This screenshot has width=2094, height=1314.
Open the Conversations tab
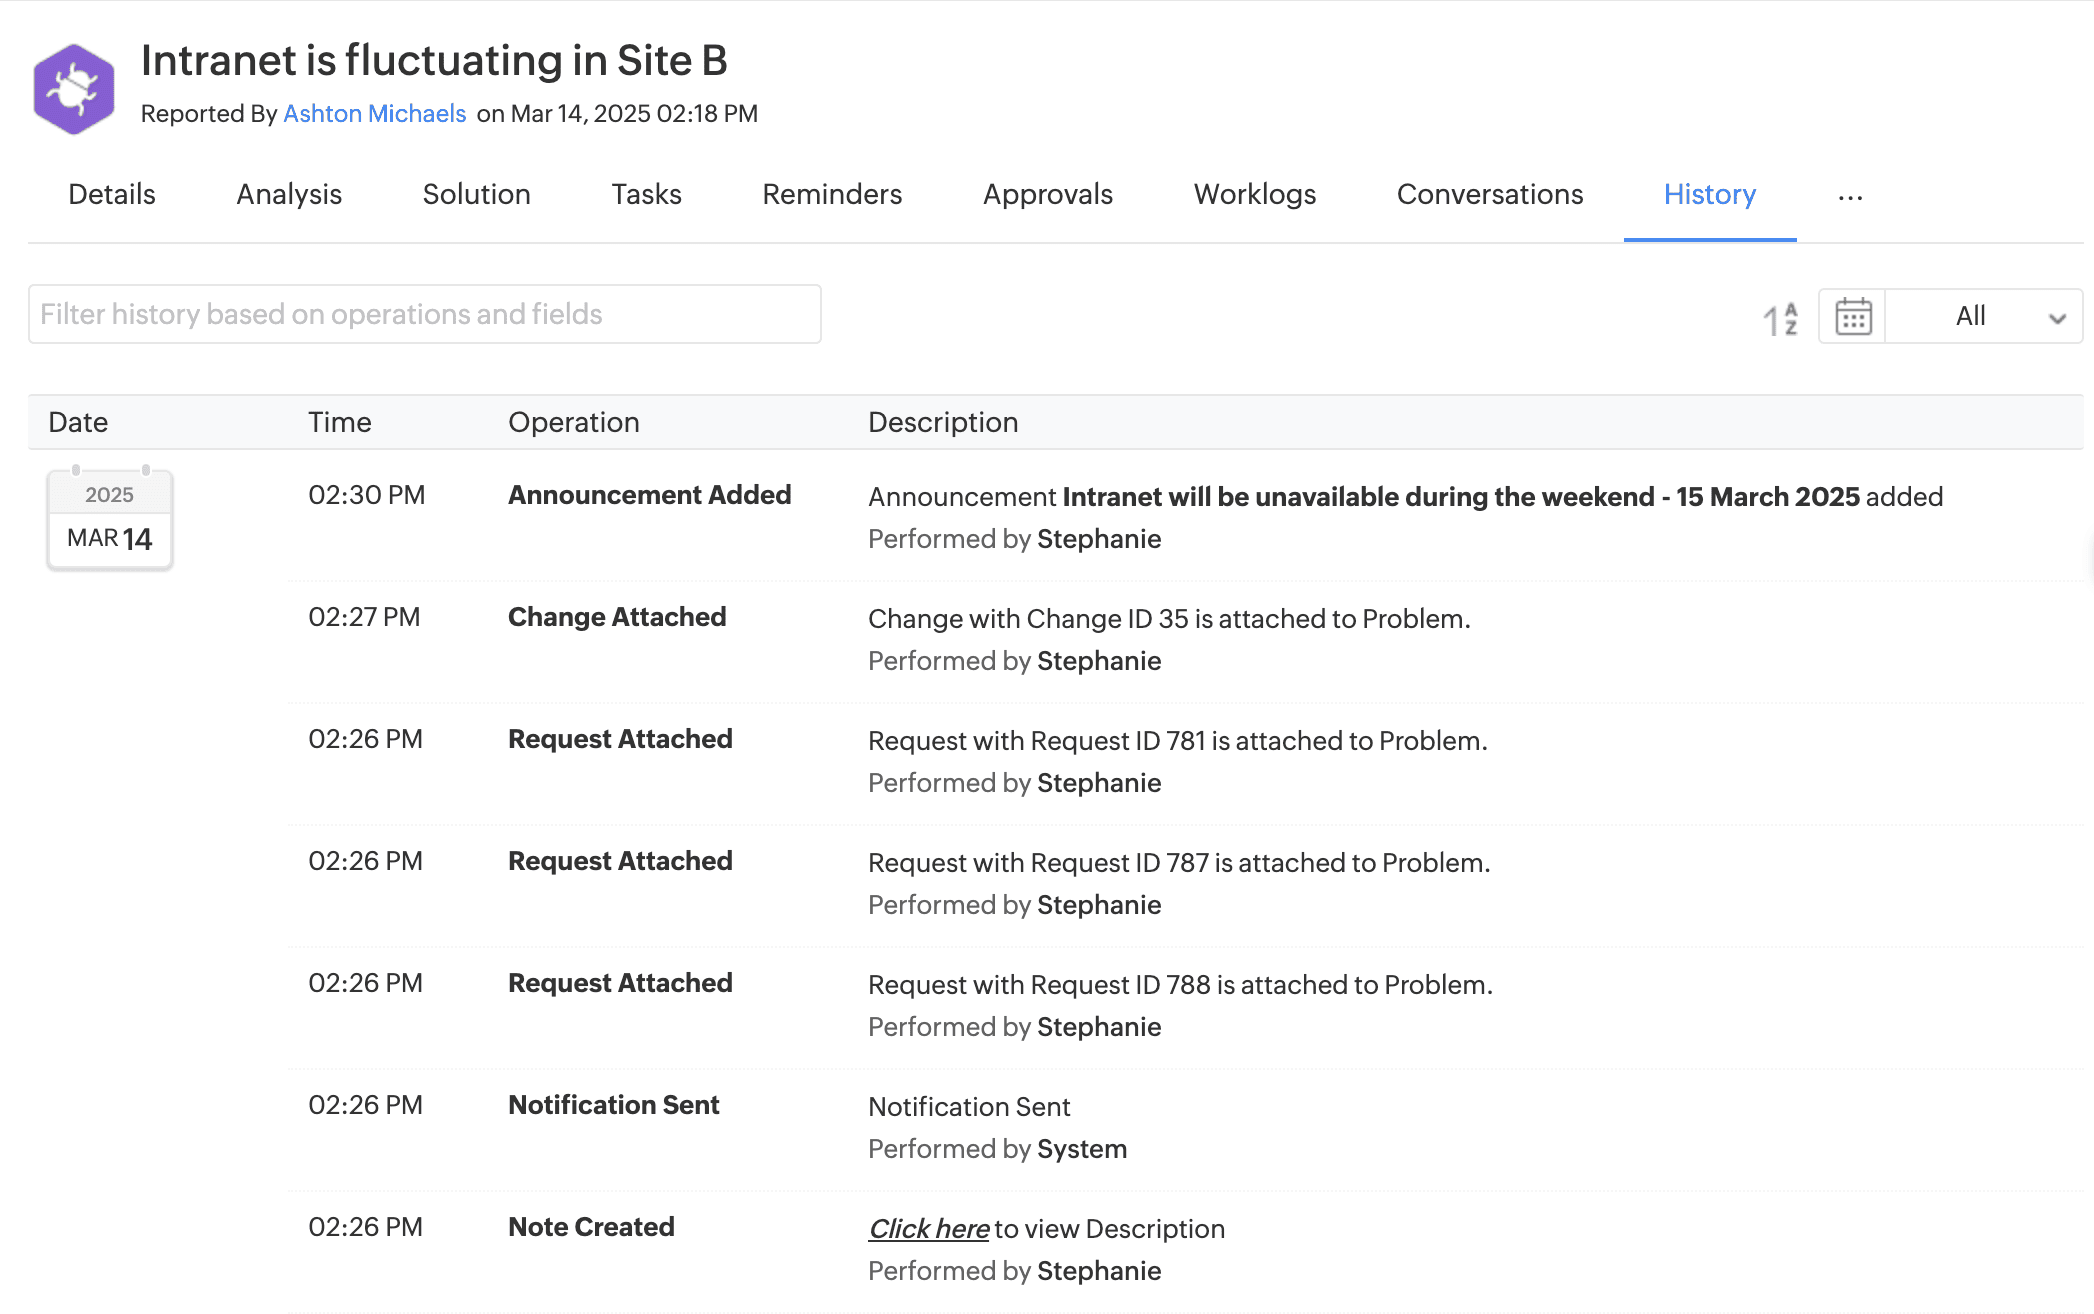[1489, 194]
